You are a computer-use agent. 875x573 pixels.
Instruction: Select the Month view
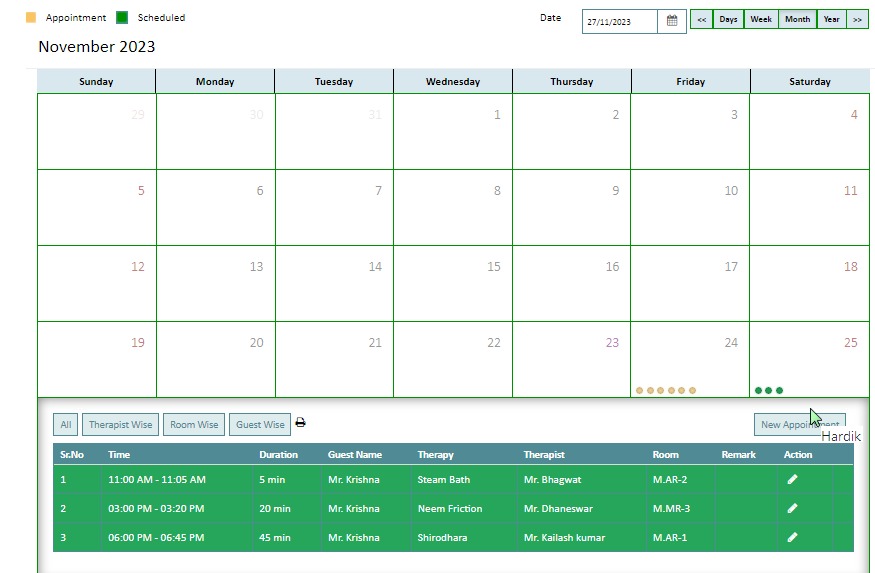[x=797, y=19]
